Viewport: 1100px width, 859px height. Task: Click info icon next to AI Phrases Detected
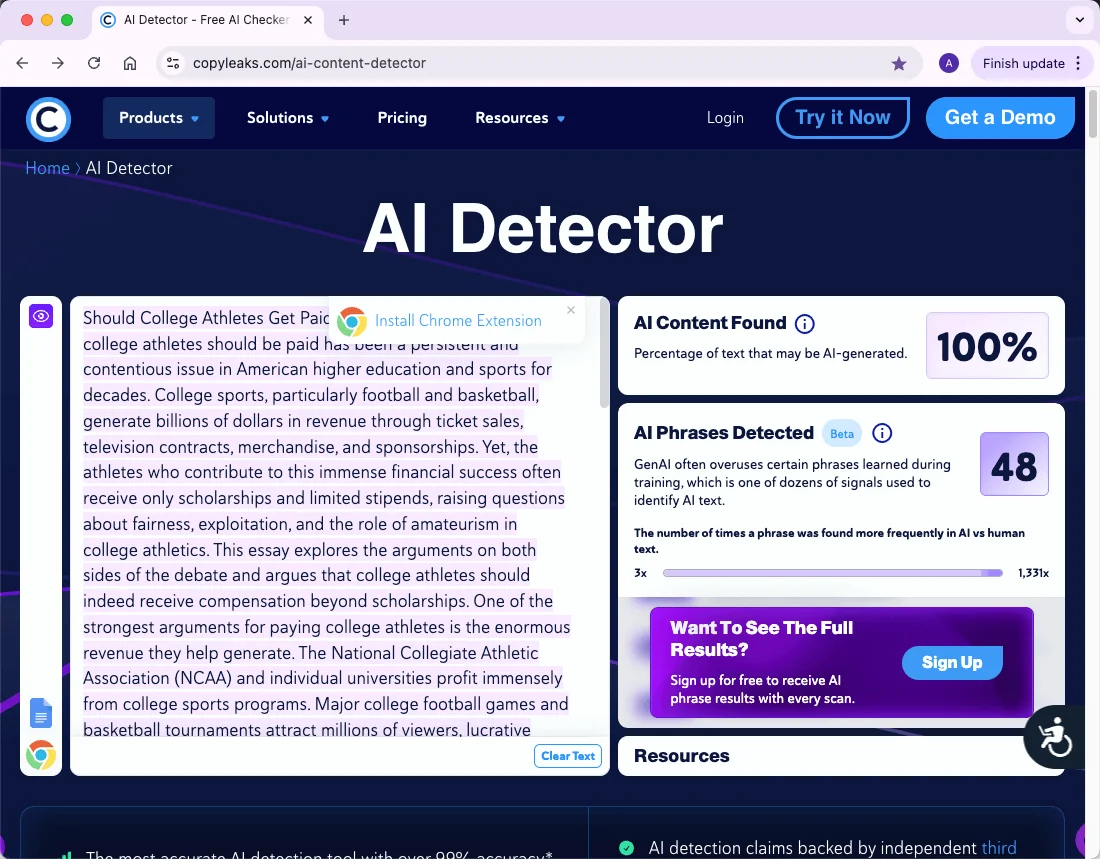pyautogui.click(x=882, y=433)
